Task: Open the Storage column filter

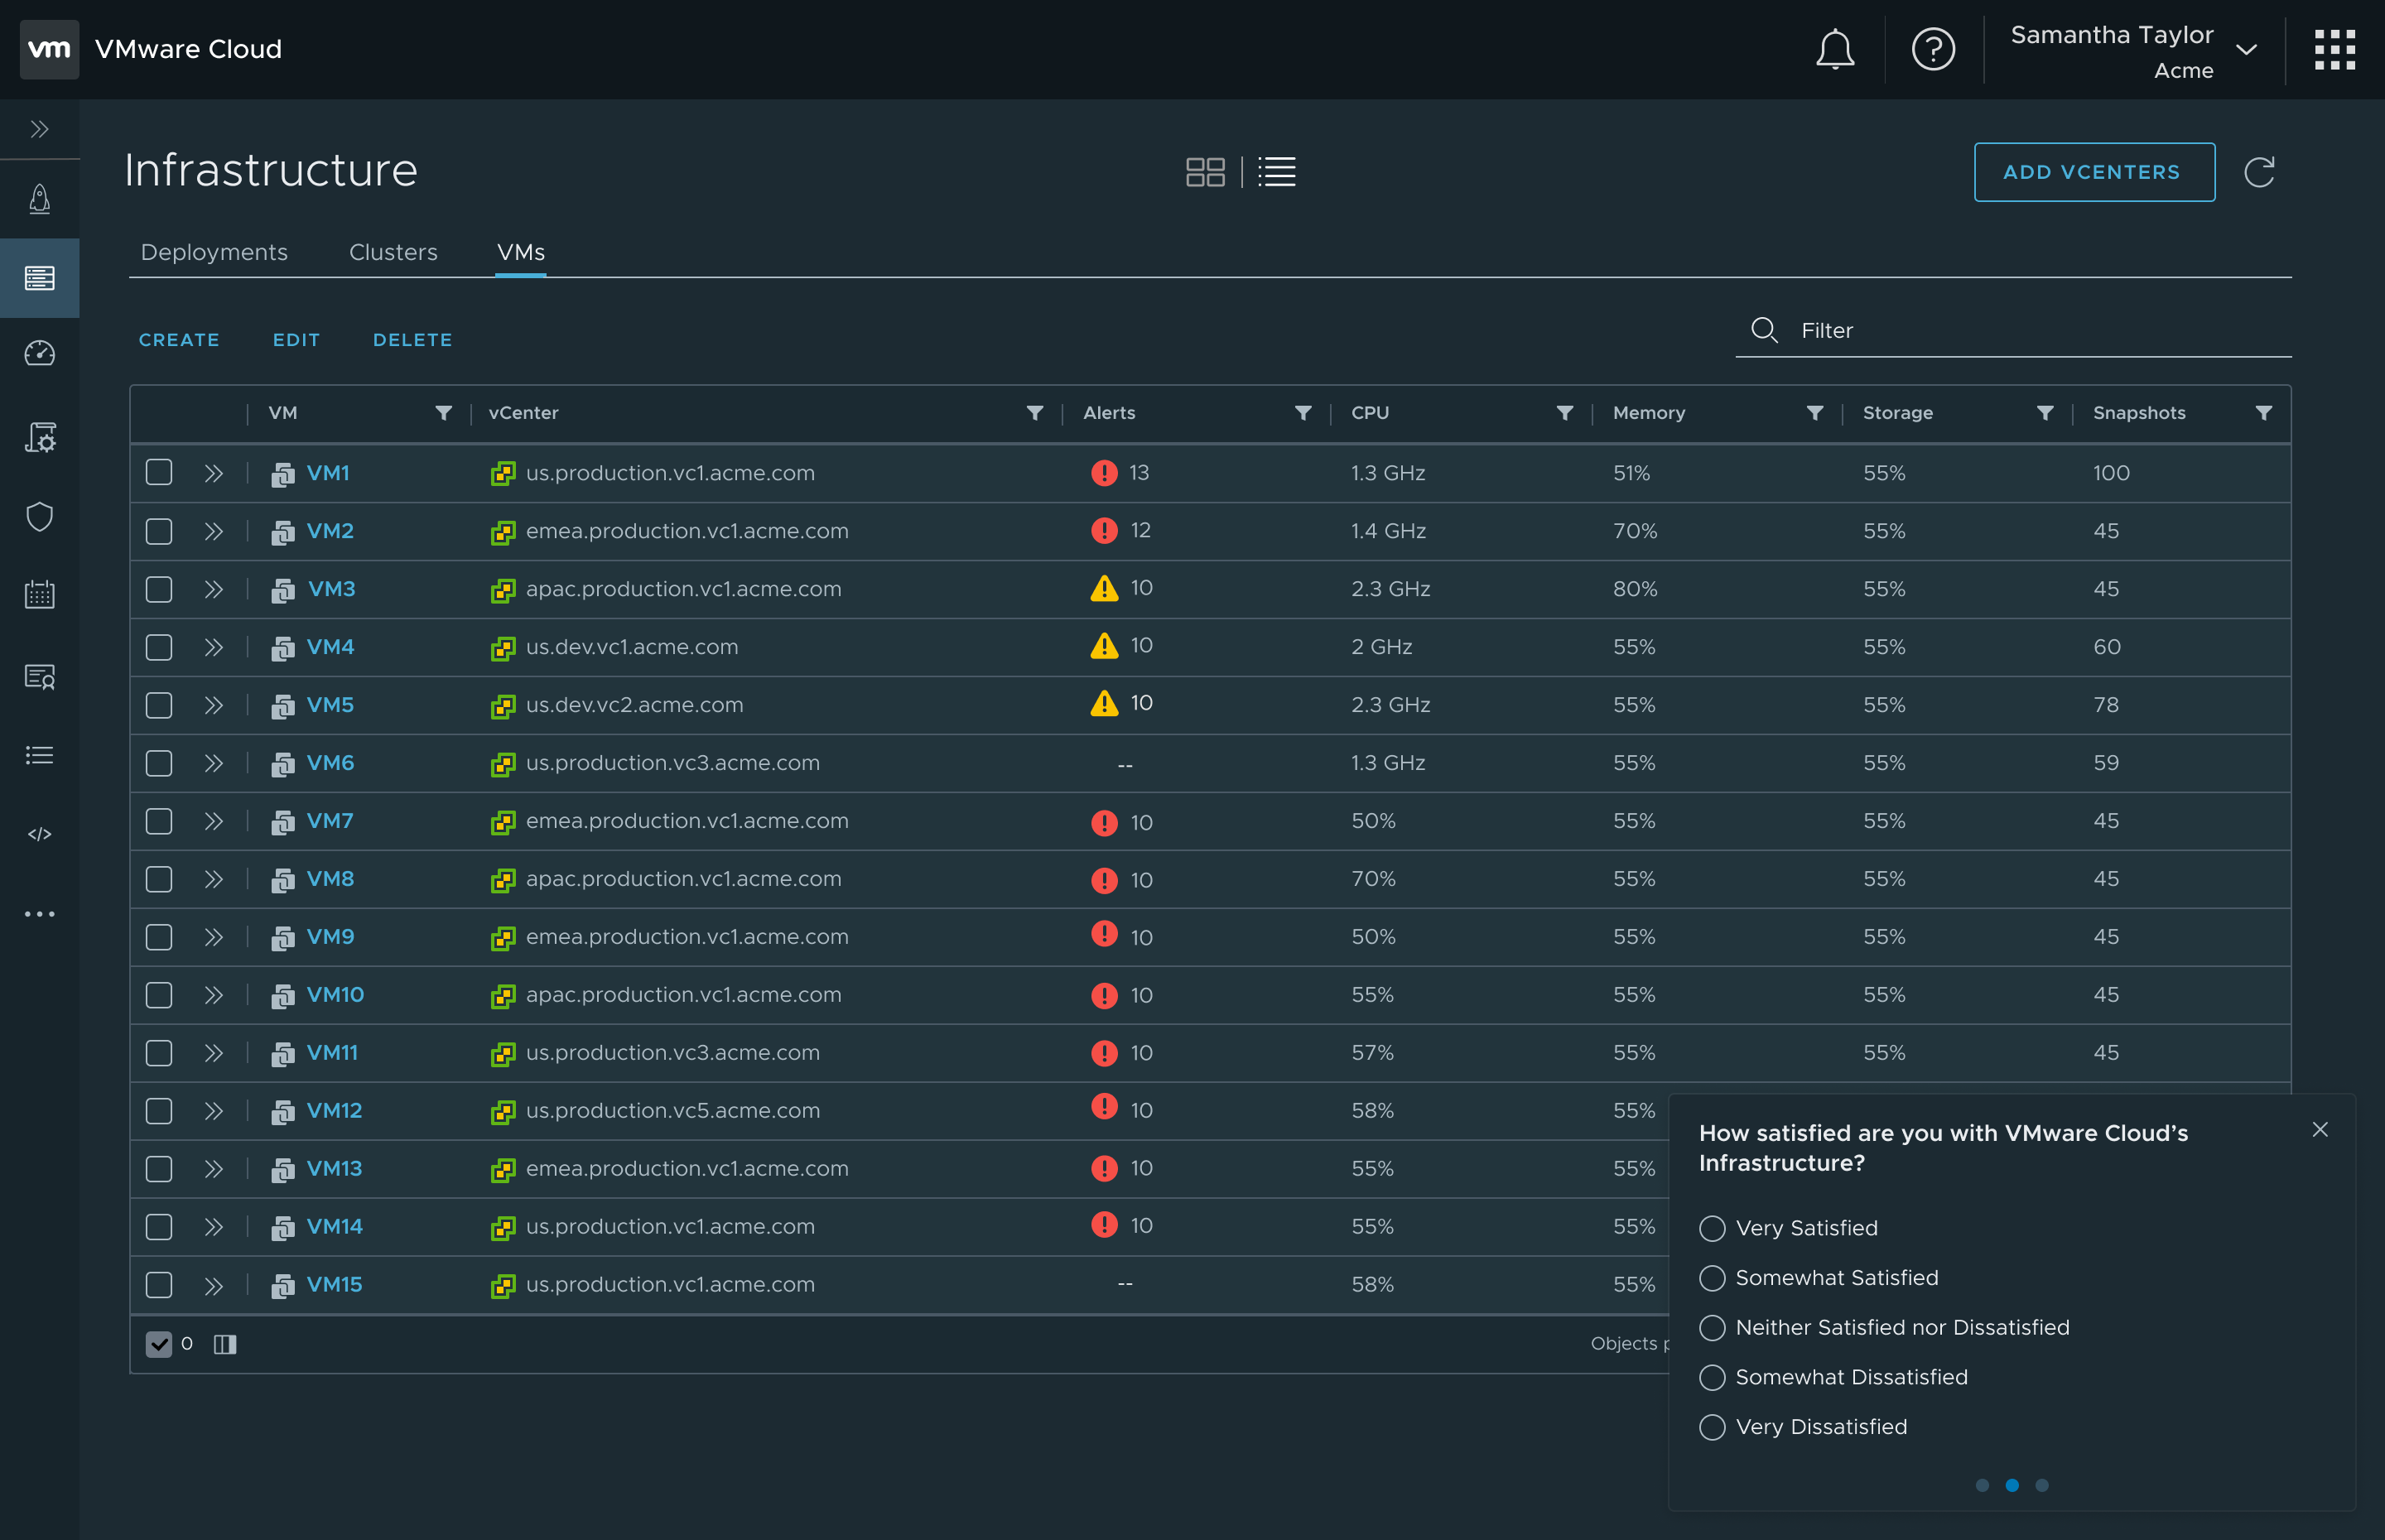Action: click(x=2045, y=413)
